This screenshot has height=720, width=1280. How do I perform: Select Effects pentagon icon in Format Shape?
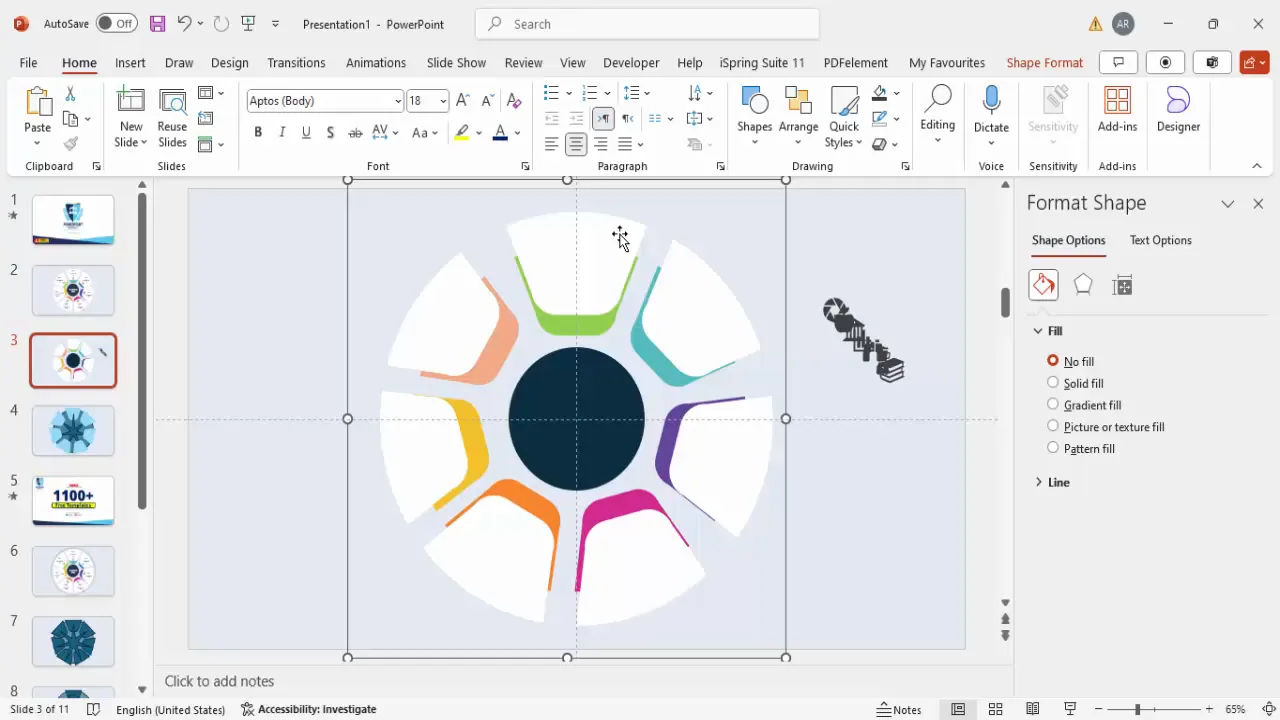[1083, 285]
